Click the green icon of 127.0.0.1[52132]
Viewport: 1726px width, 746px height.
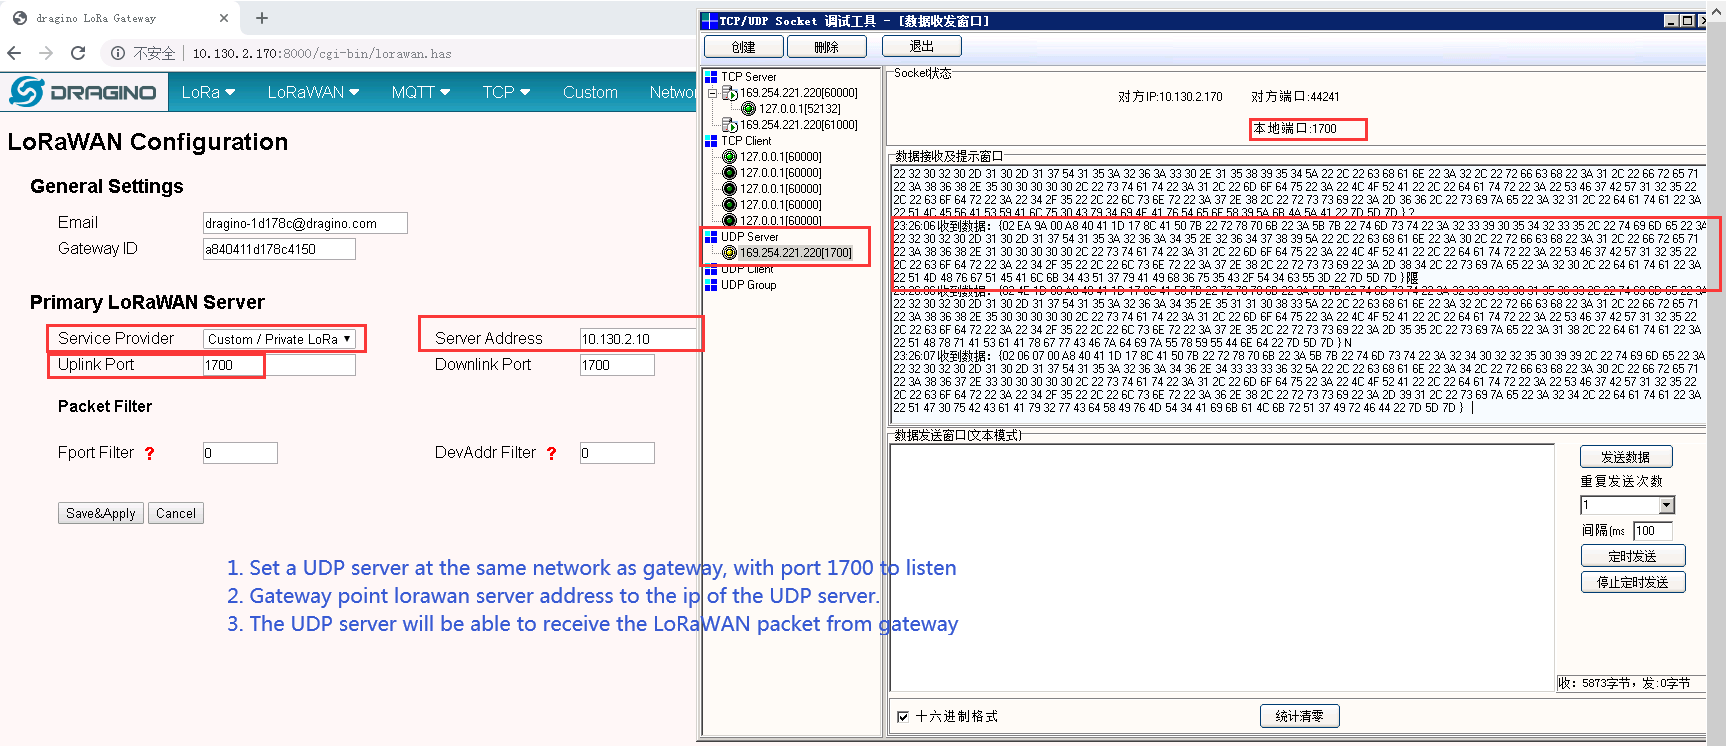[x=748, y=109]
